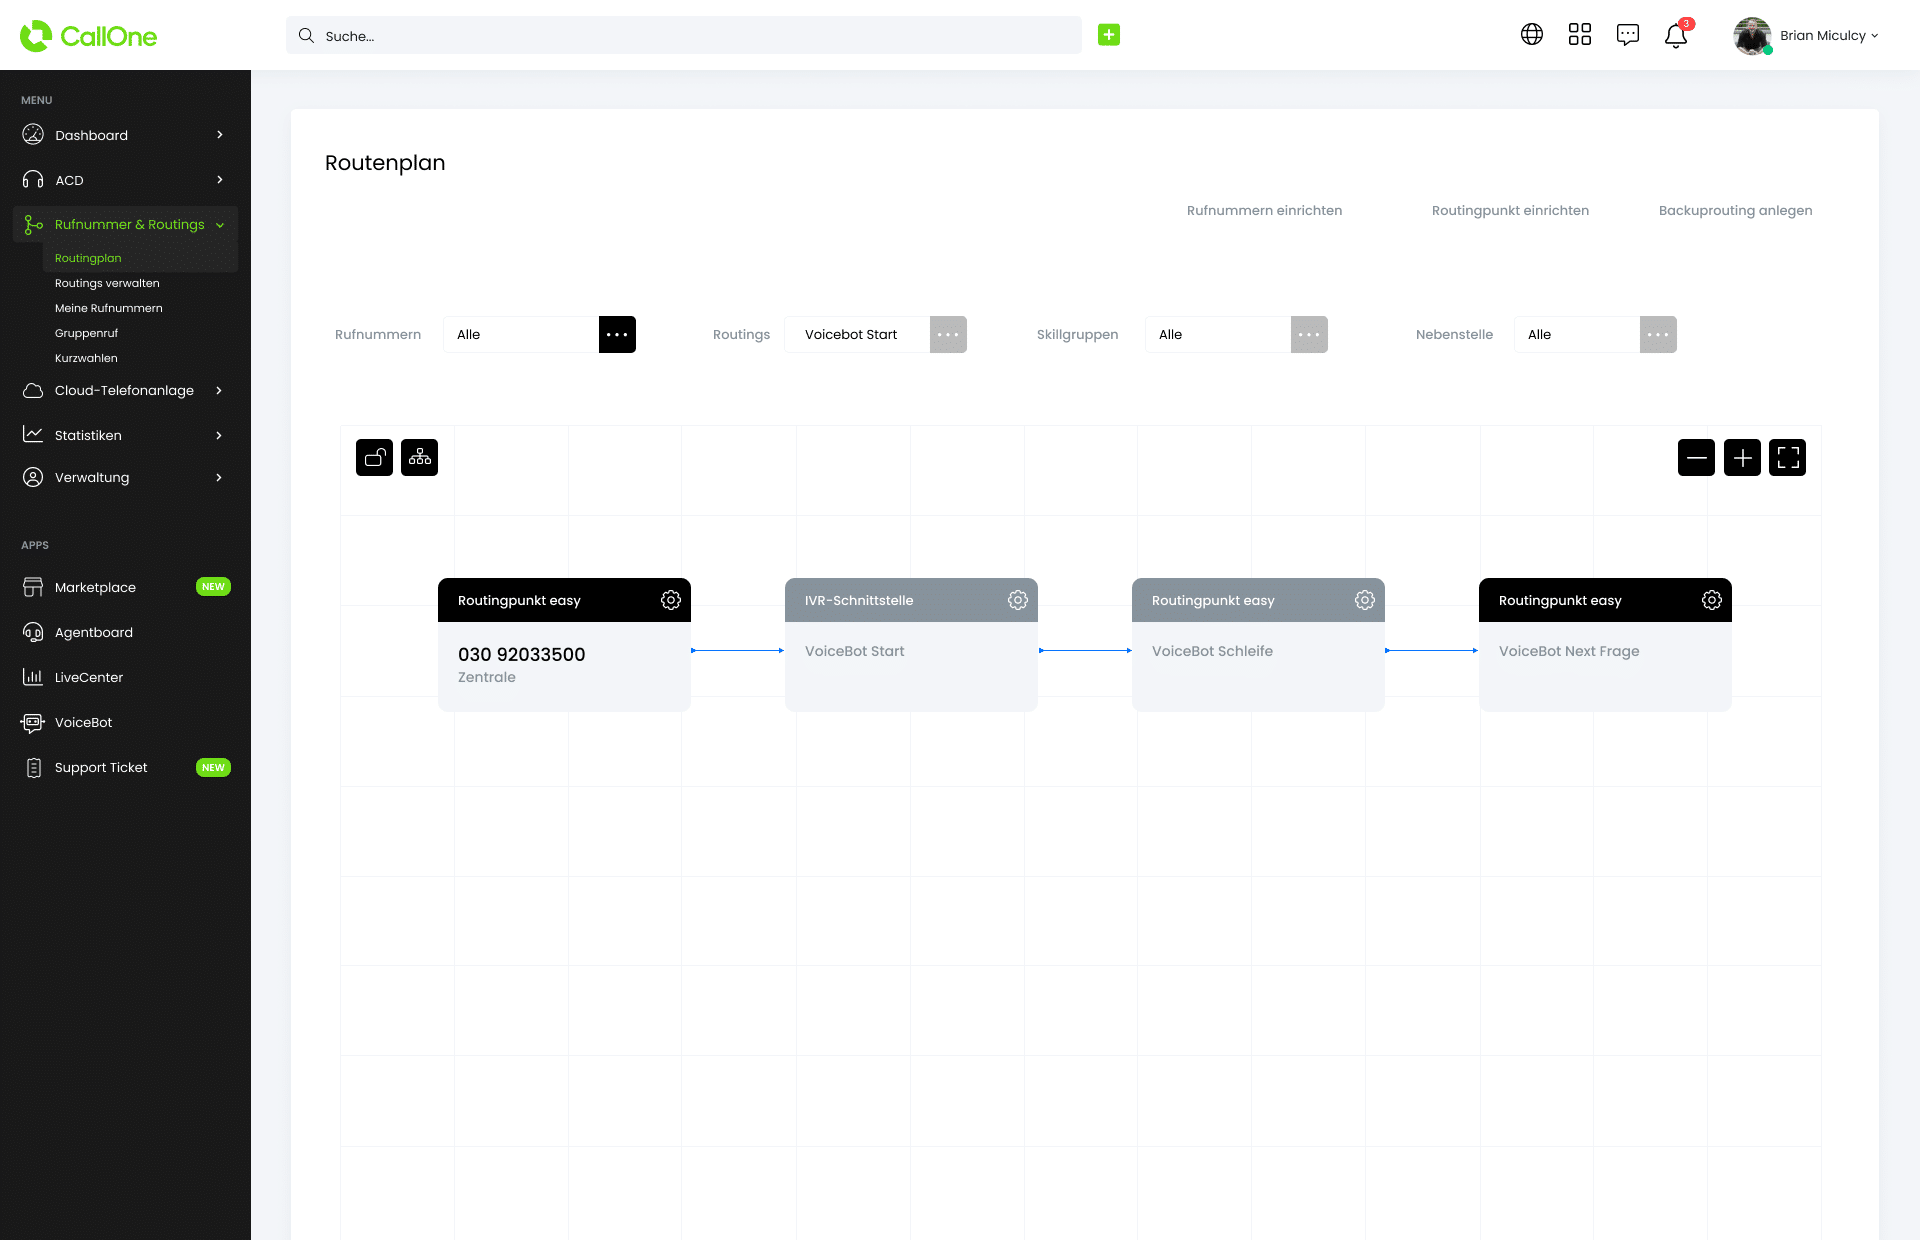Click the zoom out minus icon
1920x1240 pixels.
1696,458
